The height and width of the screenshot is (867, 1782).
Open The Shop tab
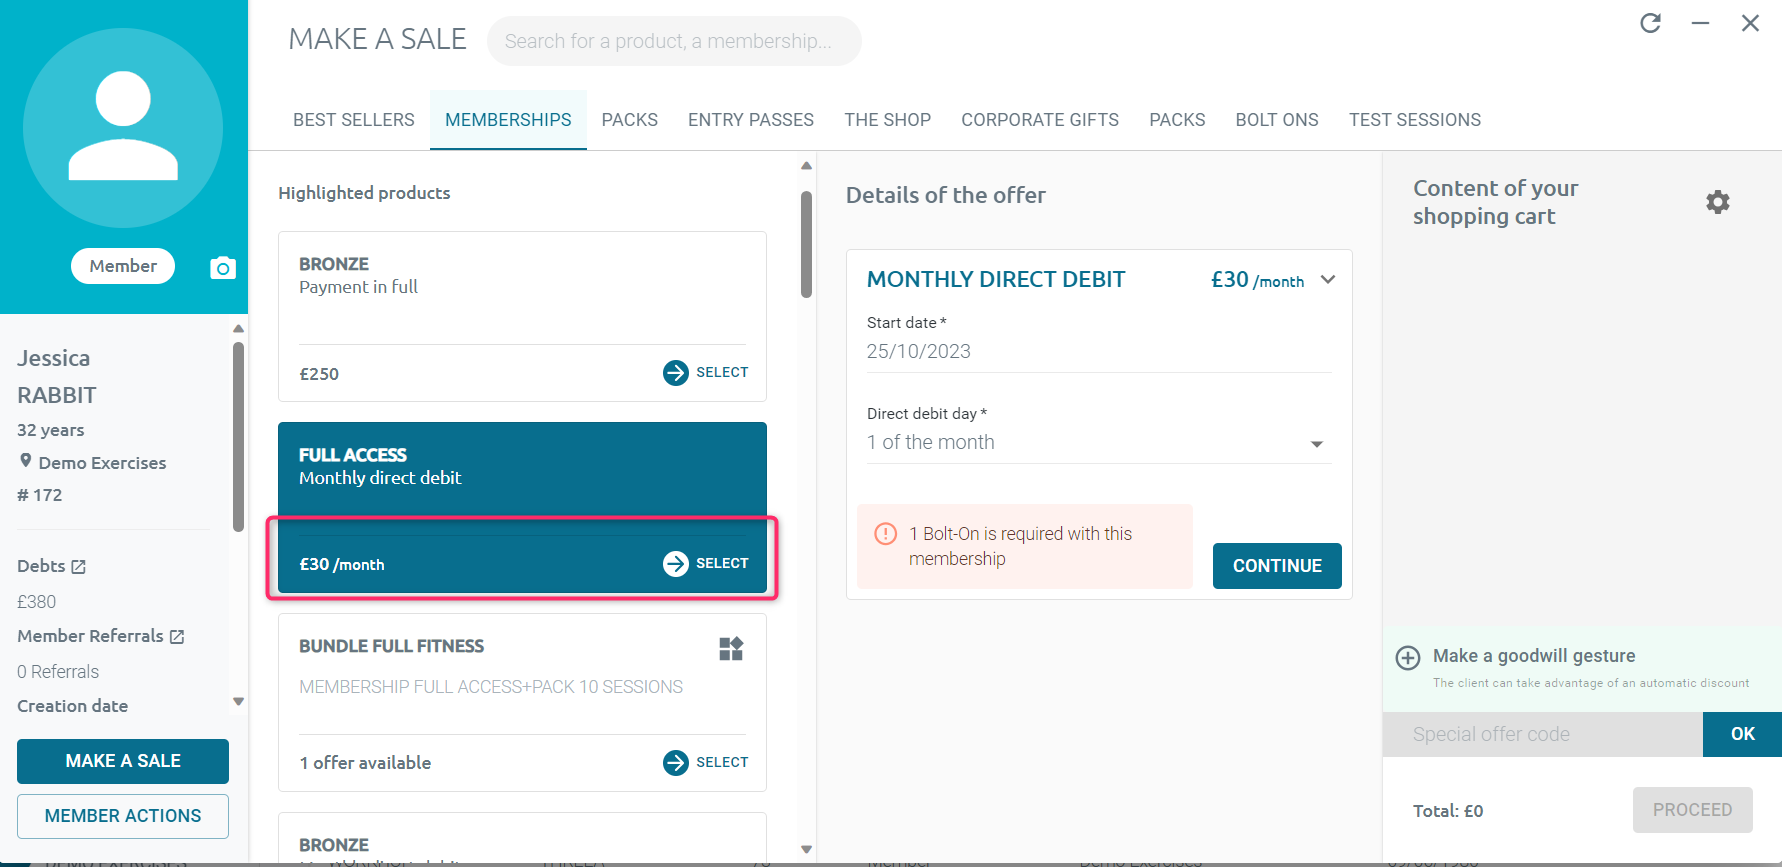point(888,120)
